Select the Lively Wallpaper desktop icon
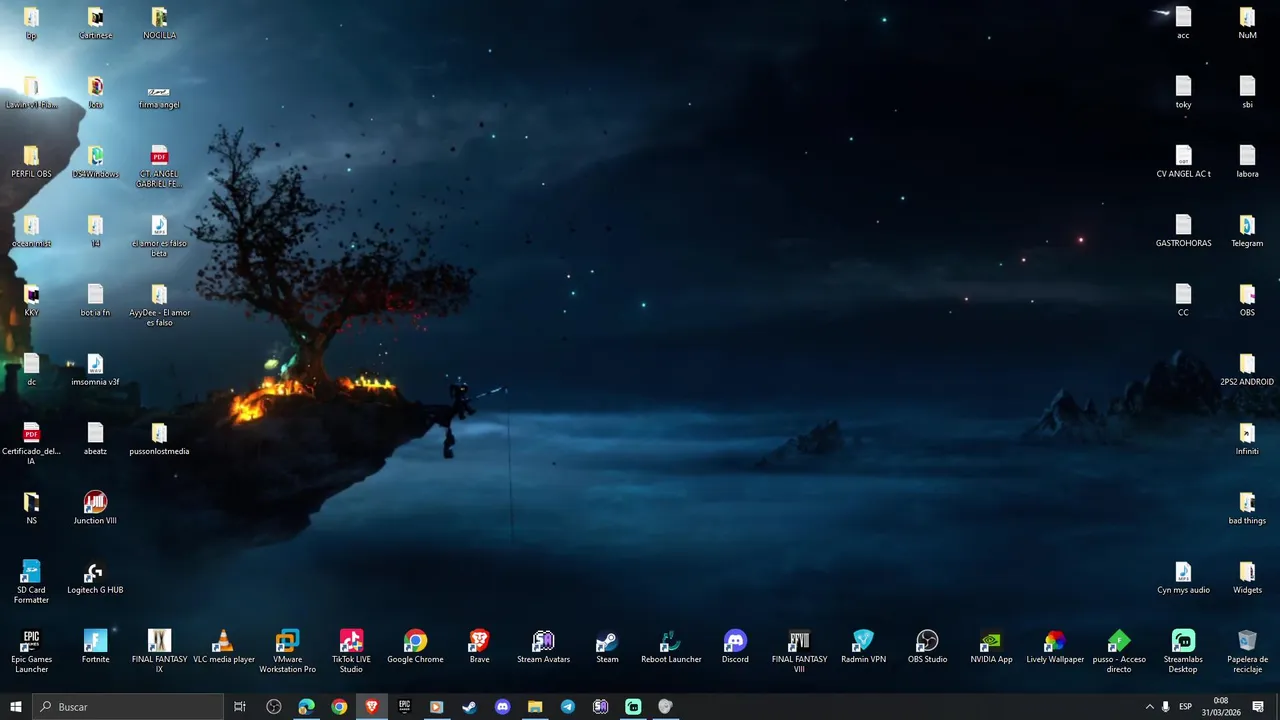 point(1055,647)
